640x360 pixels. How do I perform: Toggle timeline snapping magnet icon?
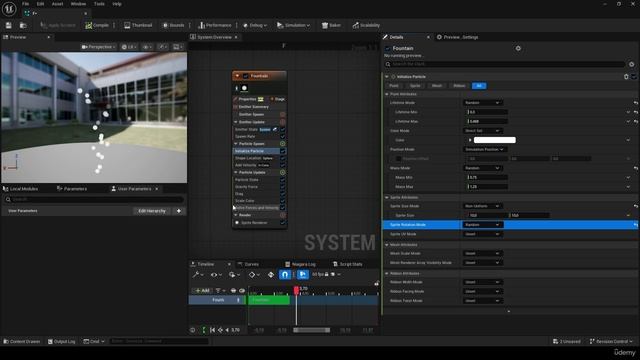(x=284, y=275)
